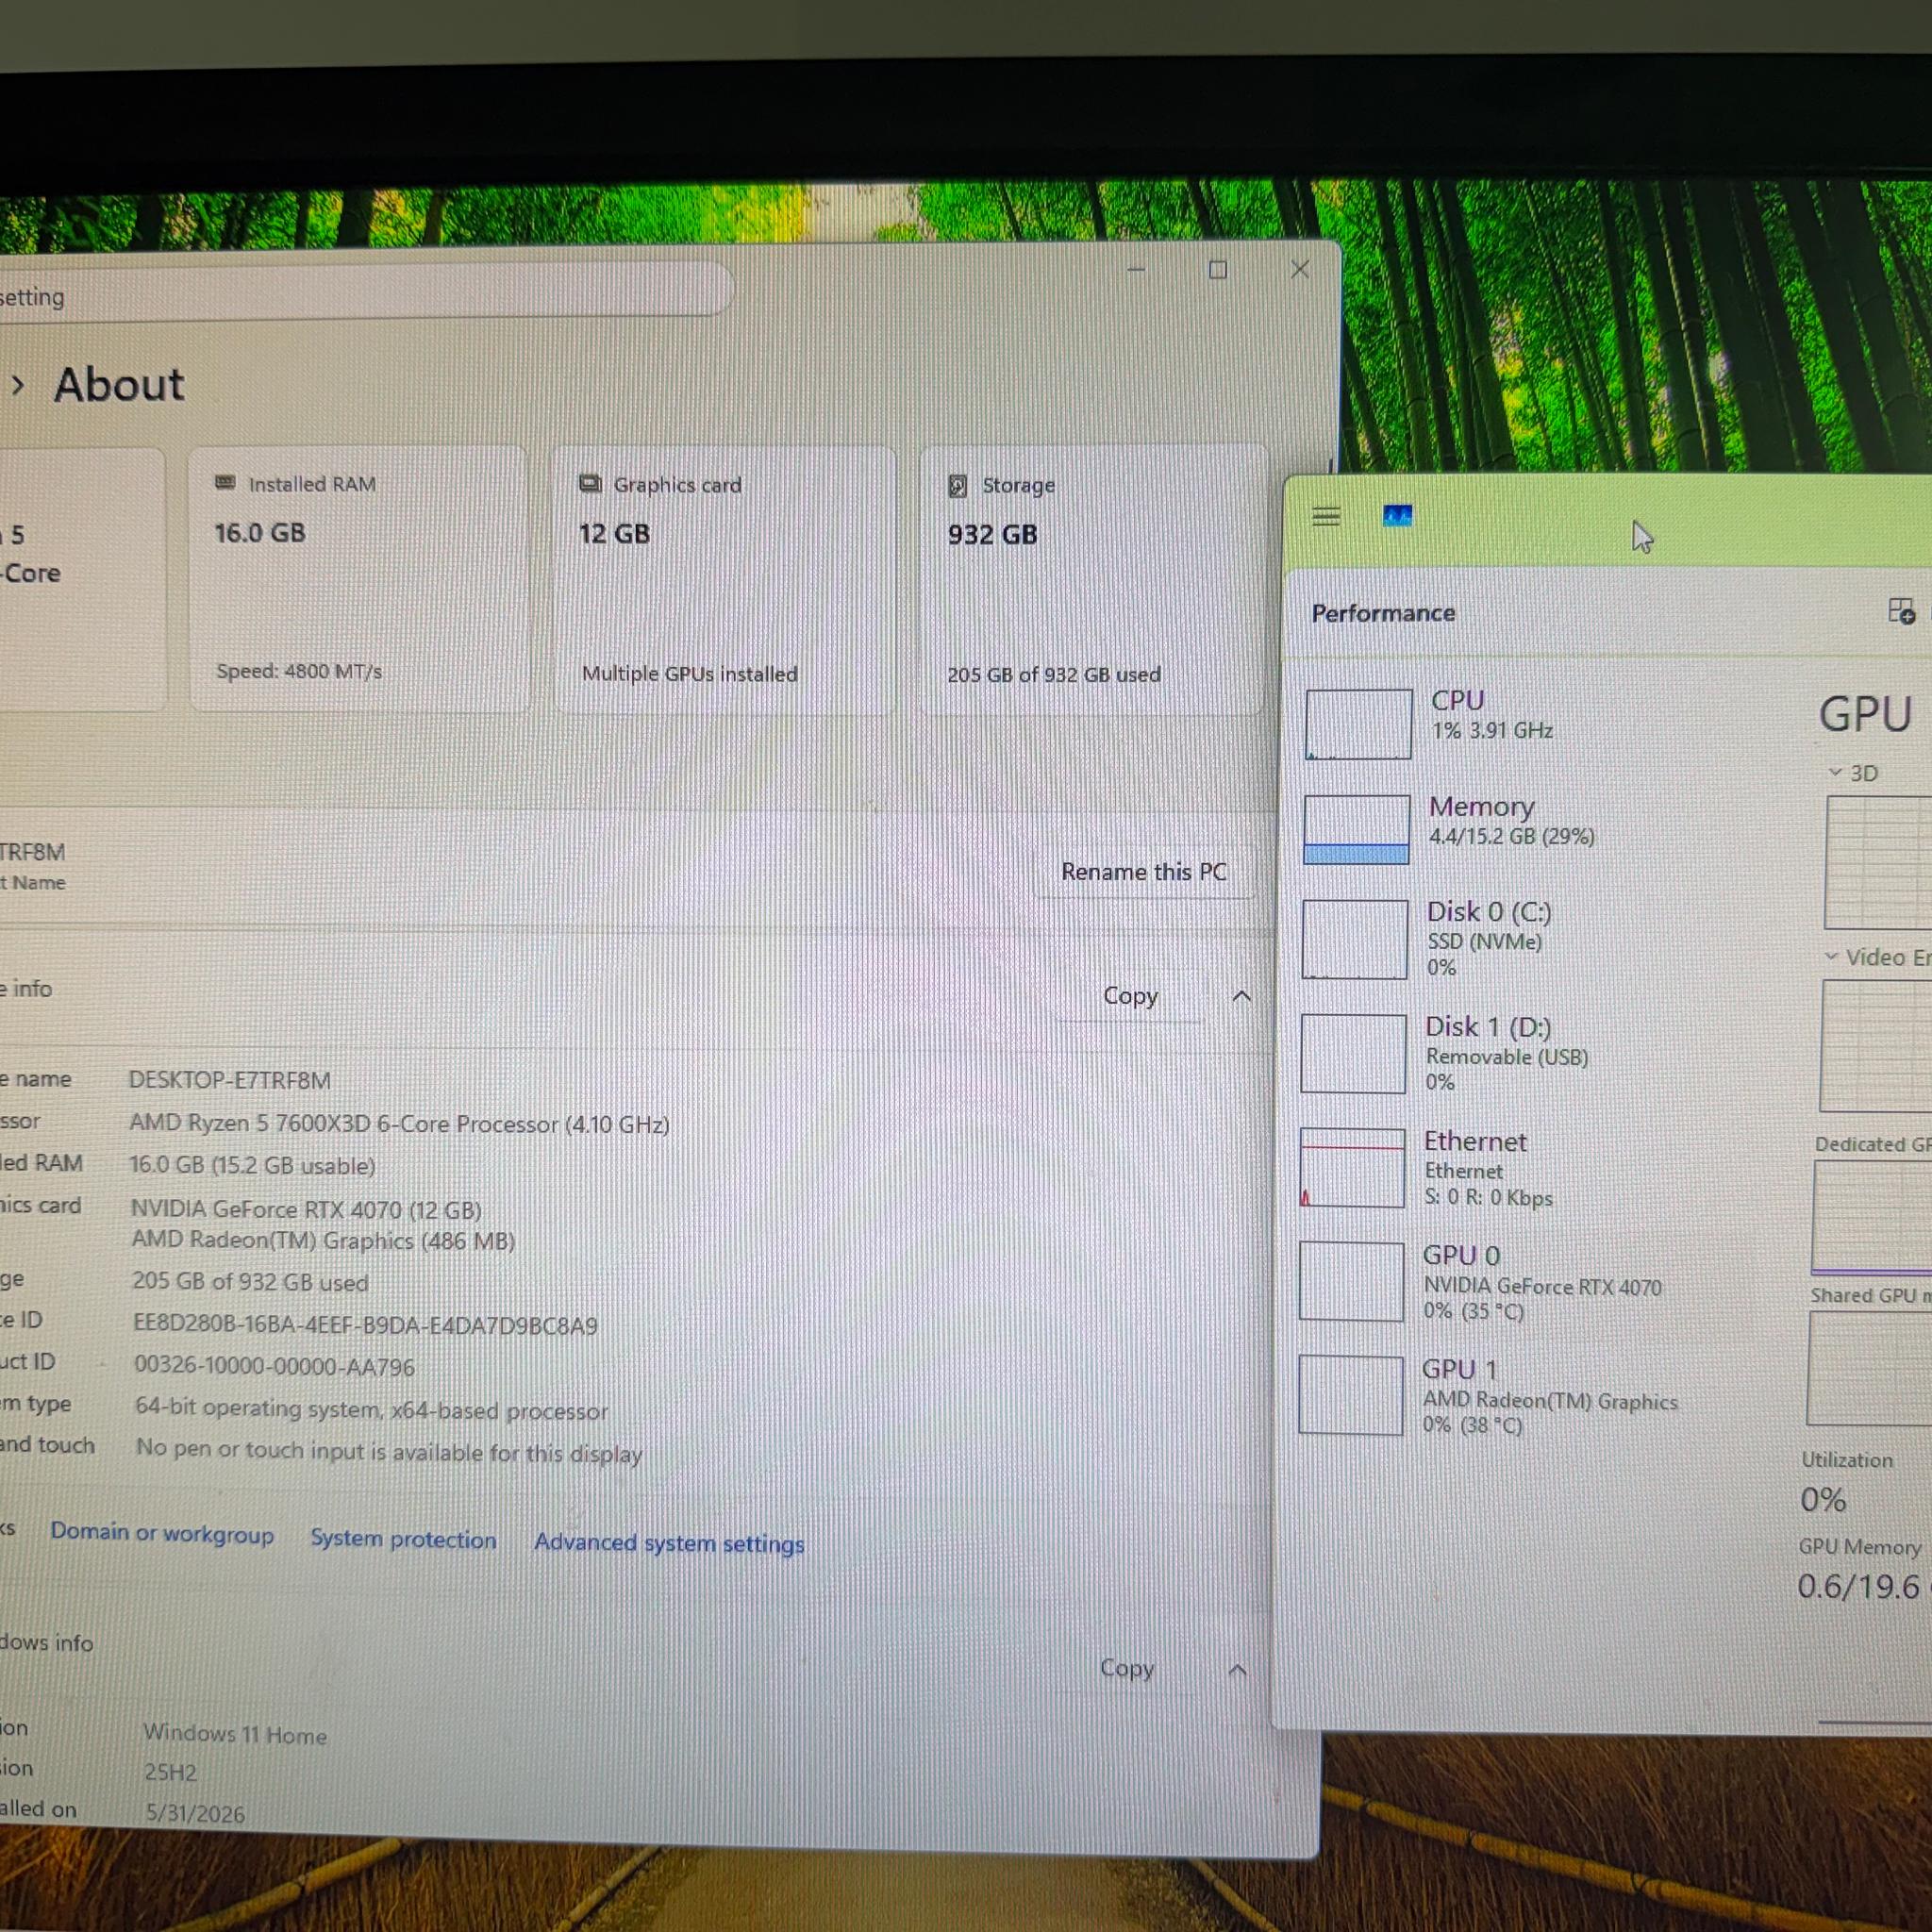This screenshot has height=1932, width=1932.
Task: Select CPU usage graph thumbnail
Action: pos(1358,723)
